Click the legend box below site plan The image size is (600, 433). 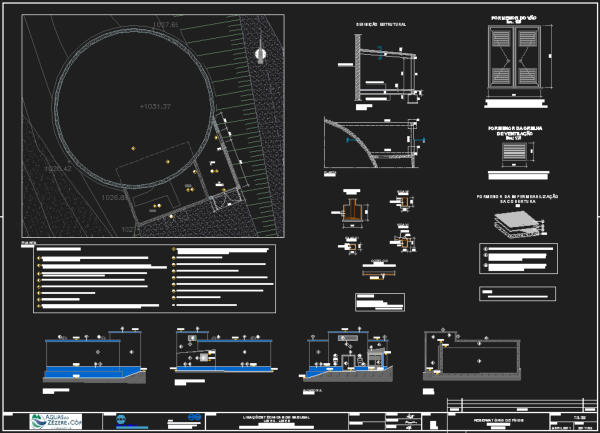[x=152, y=279]
